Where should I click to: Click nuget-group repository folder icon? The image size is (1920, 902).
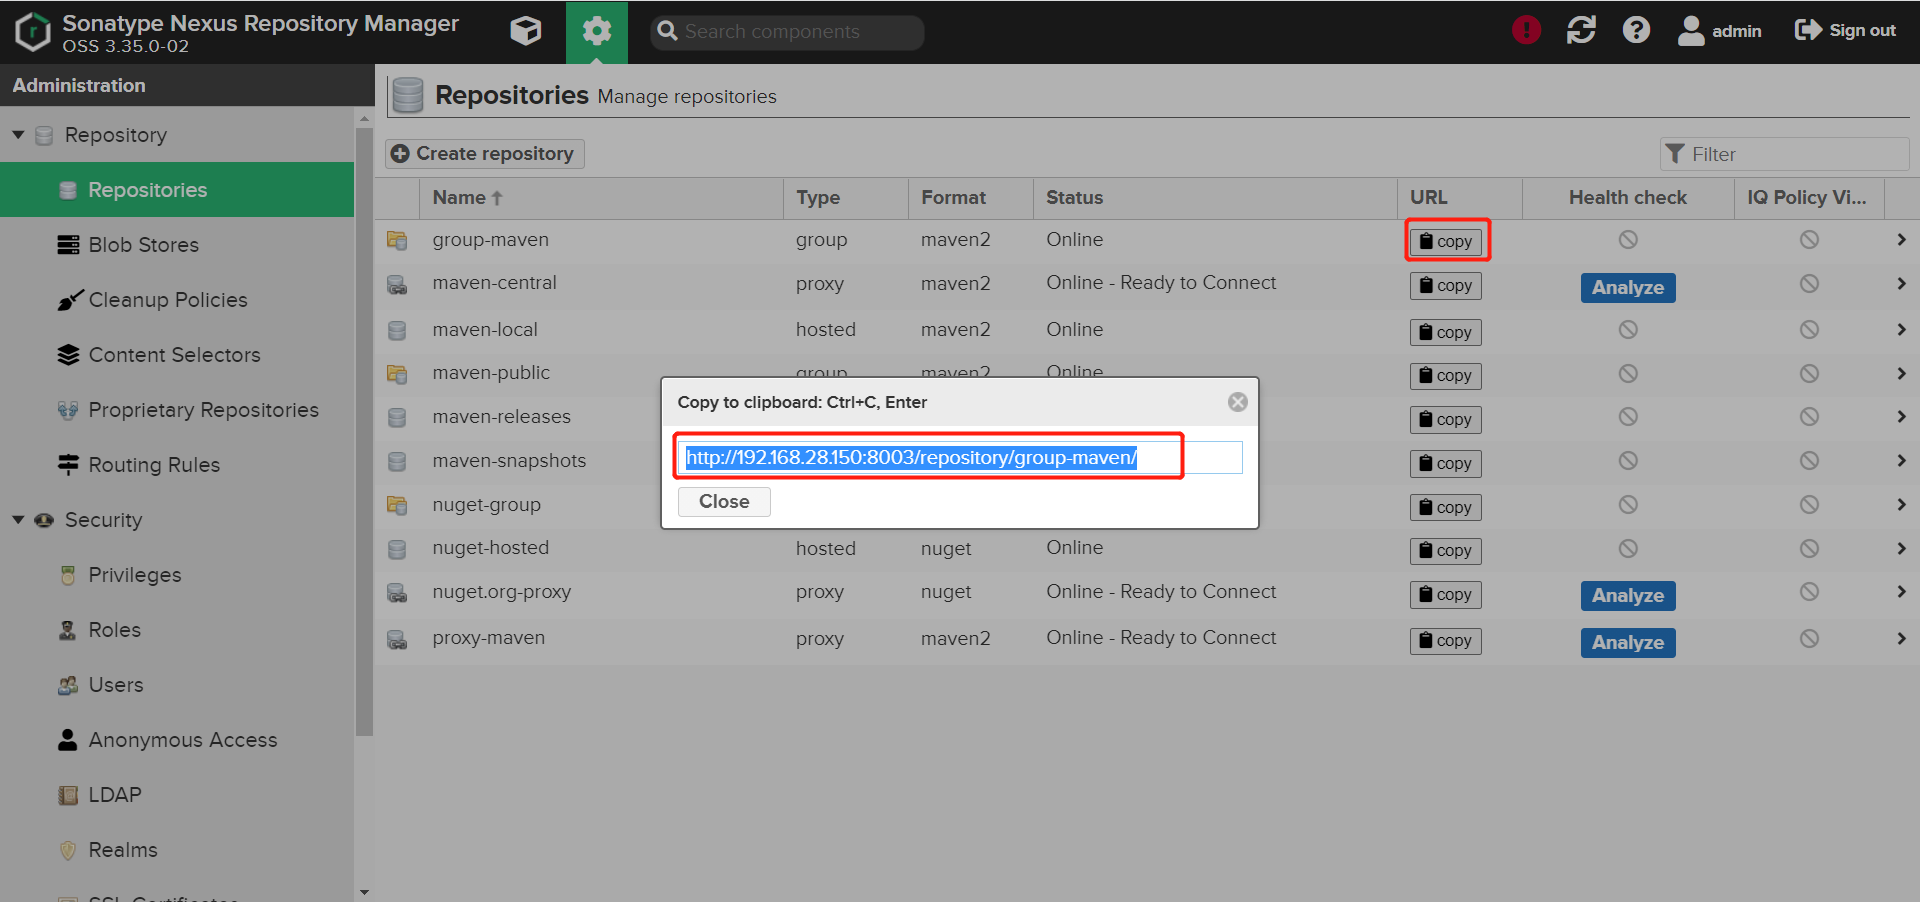tap(397, 506)
